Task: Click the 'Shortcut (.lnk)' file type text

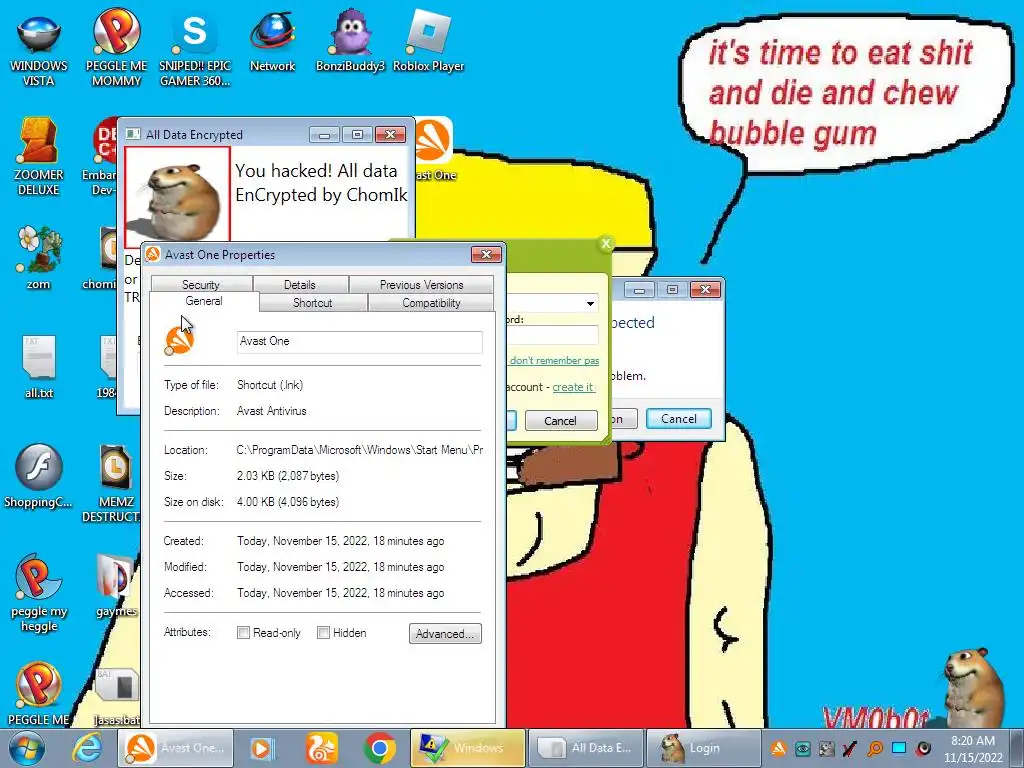Action: click(x=270, y=385)
